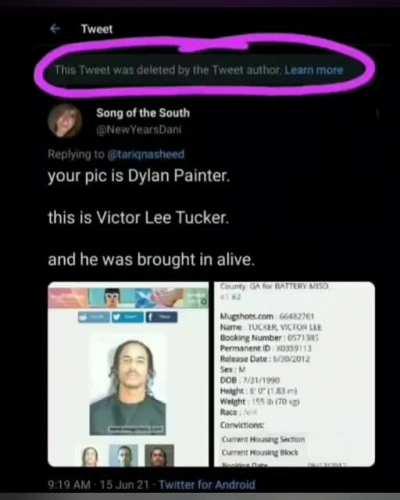
Task: Tap the 9:19 AM 15 Jun 21 timestamp
Action: (98, 484)
